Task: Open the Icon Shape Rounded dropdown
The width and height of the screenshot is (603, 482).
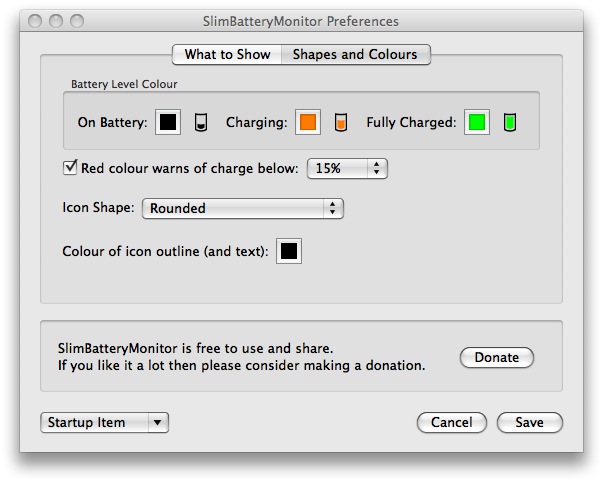Action: click(243, 208)
